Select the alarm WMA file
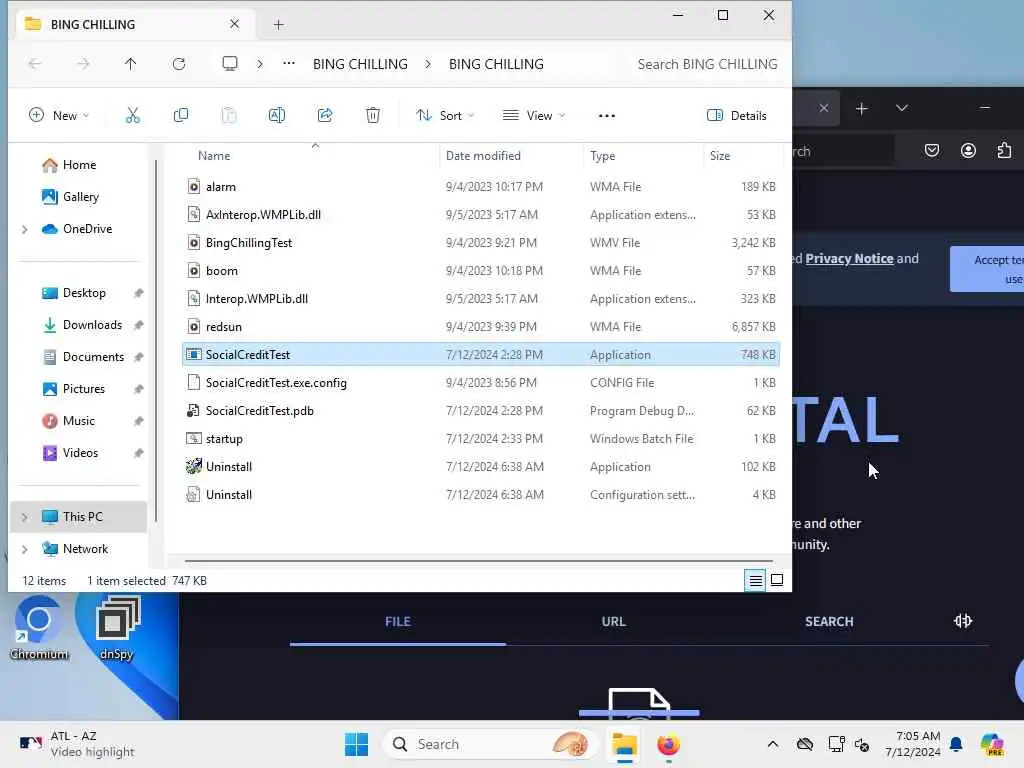Viewport: 1024px width, 768px height. click(x=481, y=187)
